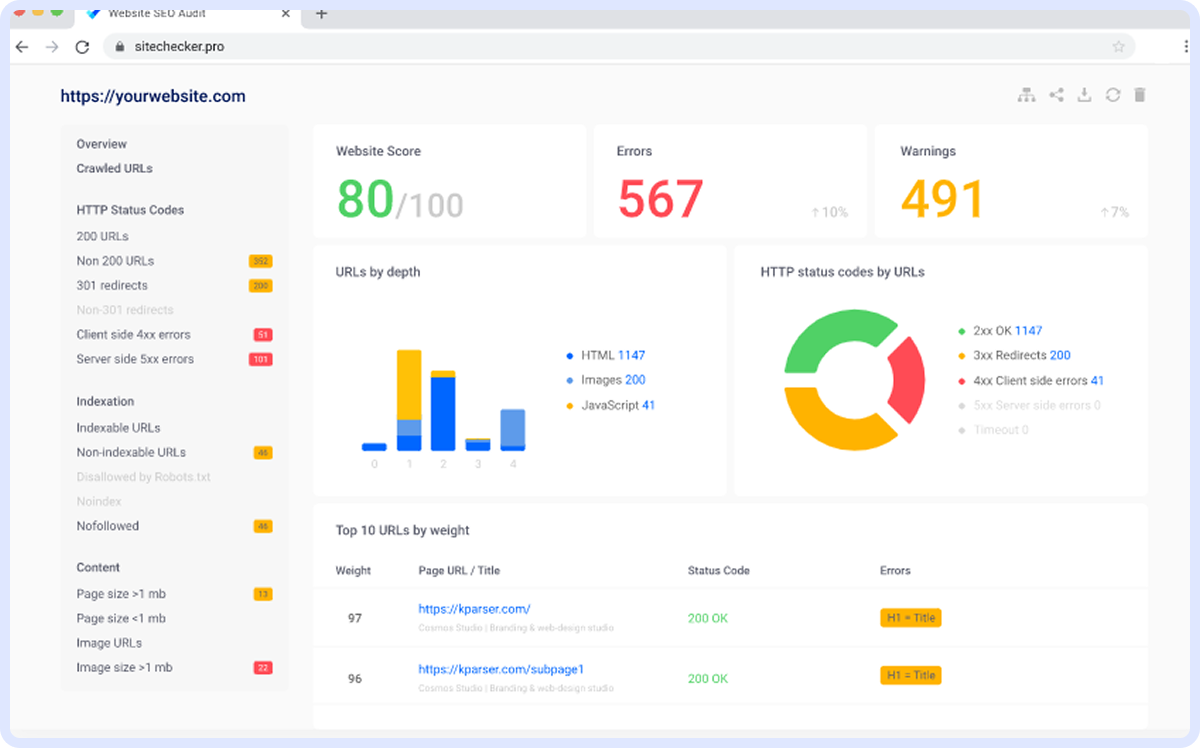Screen dimensions: 1200x748
Task: Click the address bar URL field
Action: click(600, 47)
